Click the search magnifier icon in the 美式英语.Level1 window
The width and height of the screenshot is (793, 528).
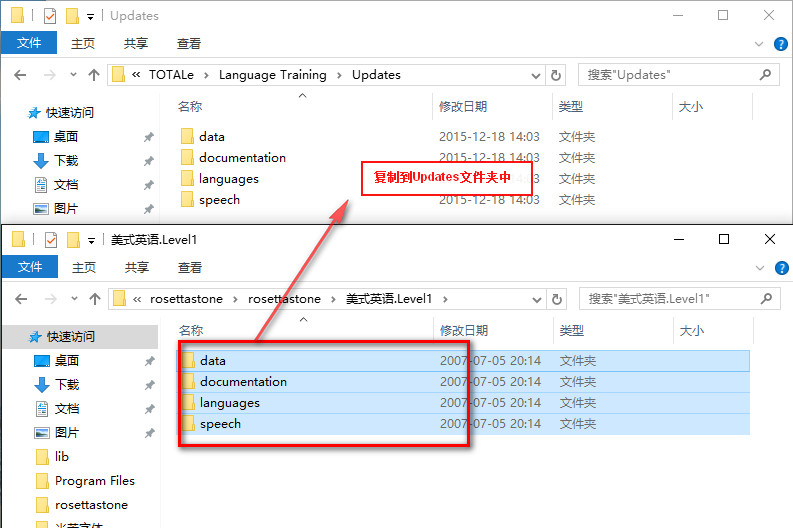[767, 299]
